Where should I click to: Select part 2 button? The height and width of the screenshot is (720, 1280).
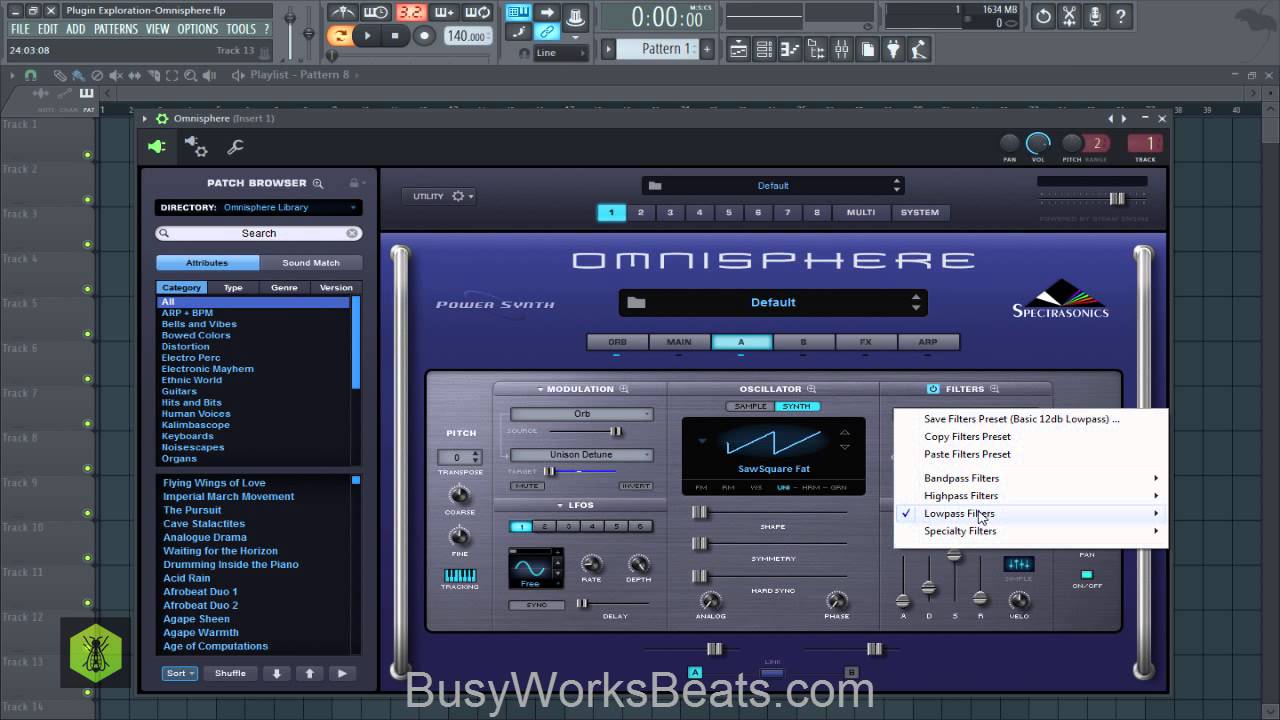coord(641,212)
